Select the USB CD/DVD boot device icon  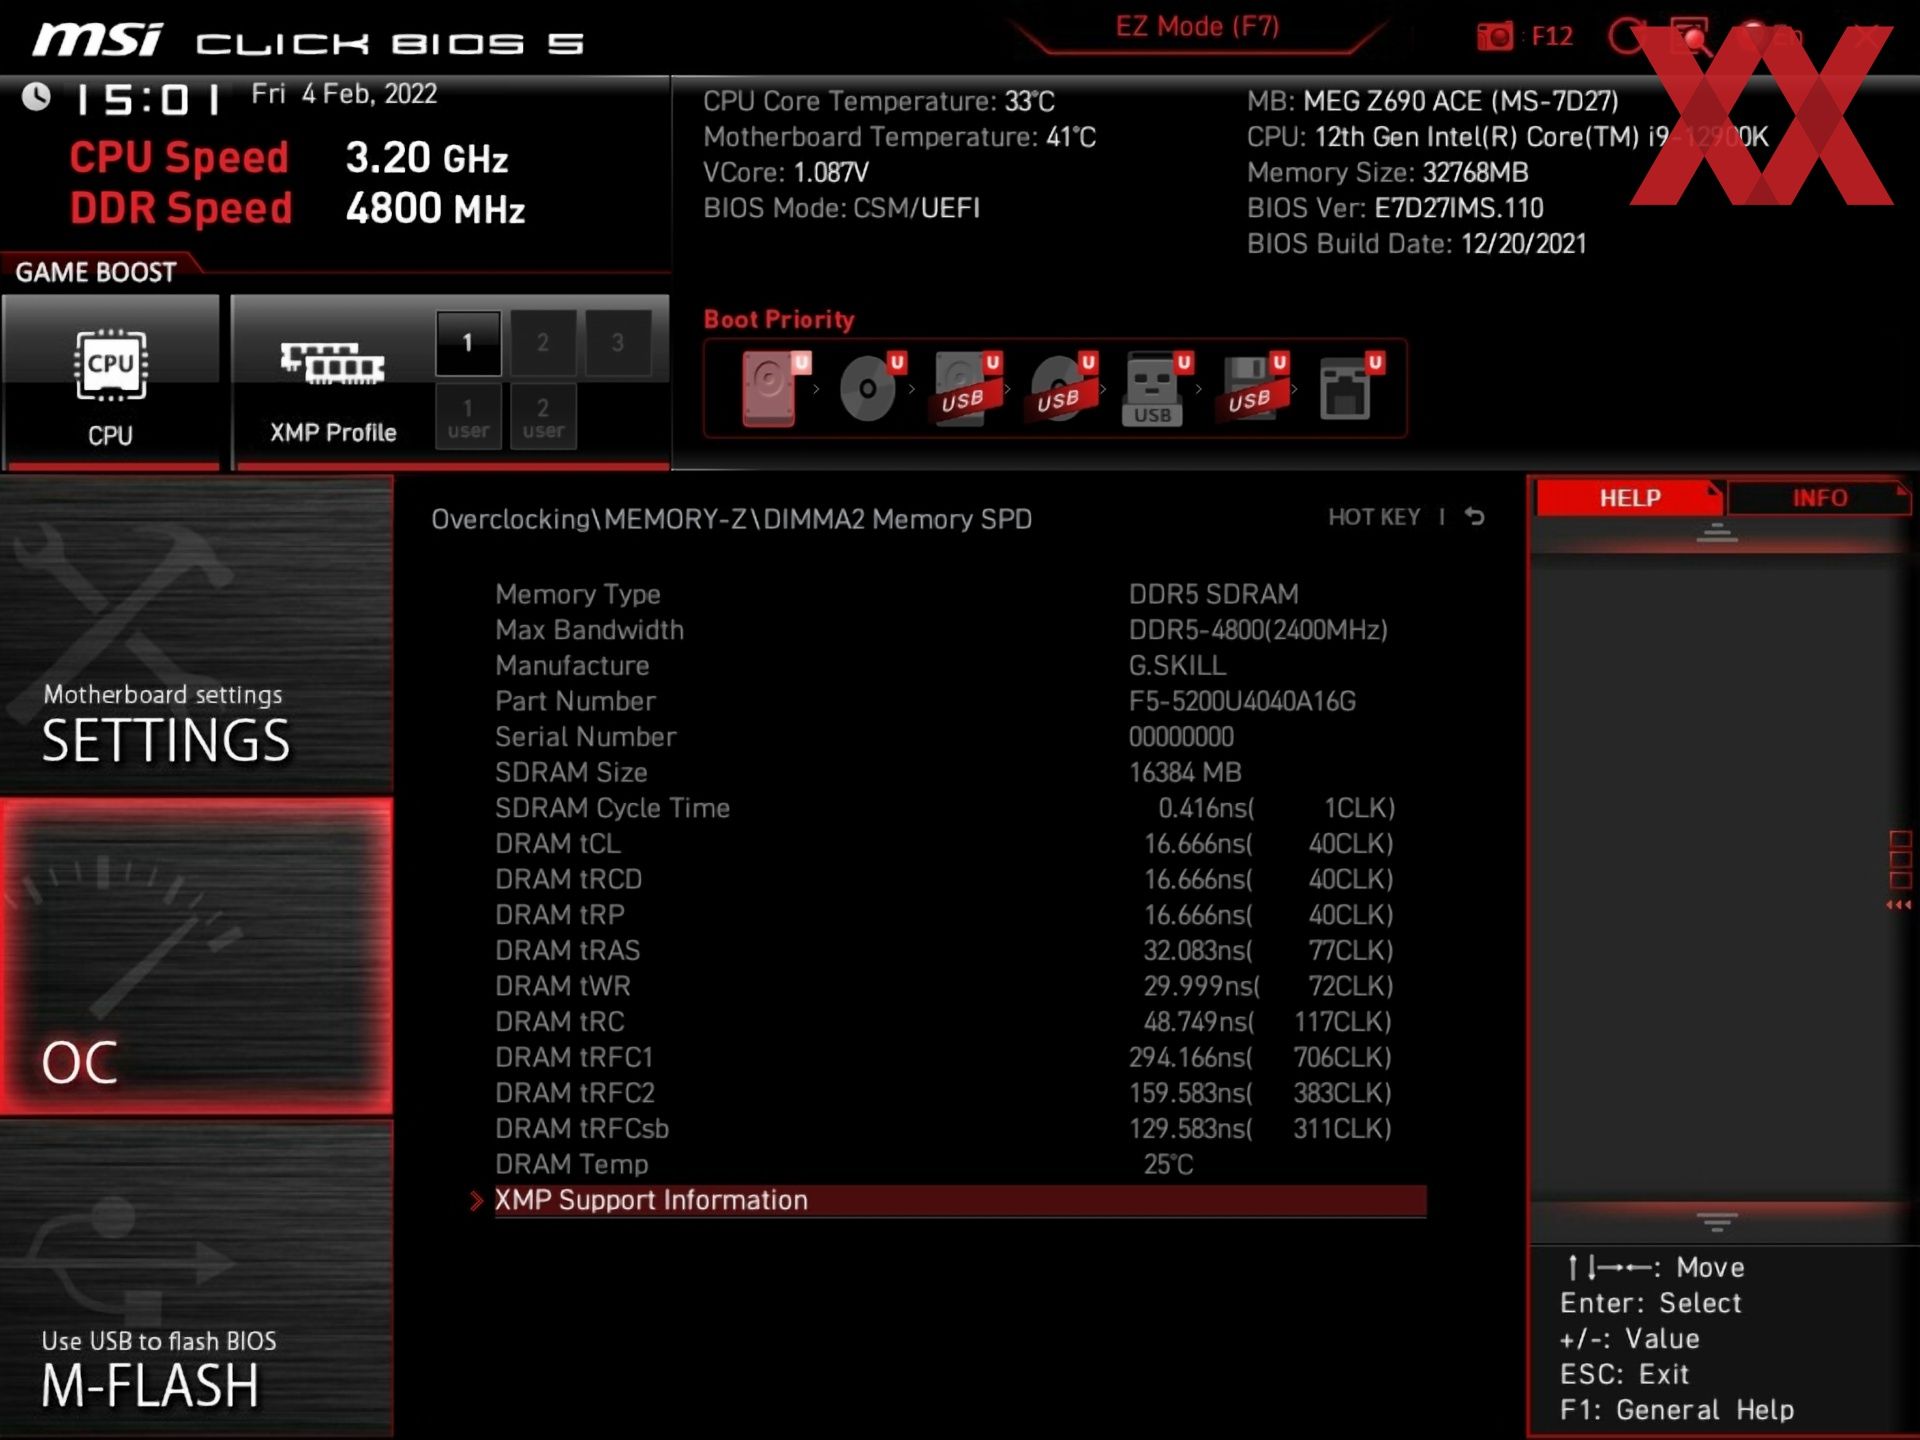click(x=1062, y=388)
